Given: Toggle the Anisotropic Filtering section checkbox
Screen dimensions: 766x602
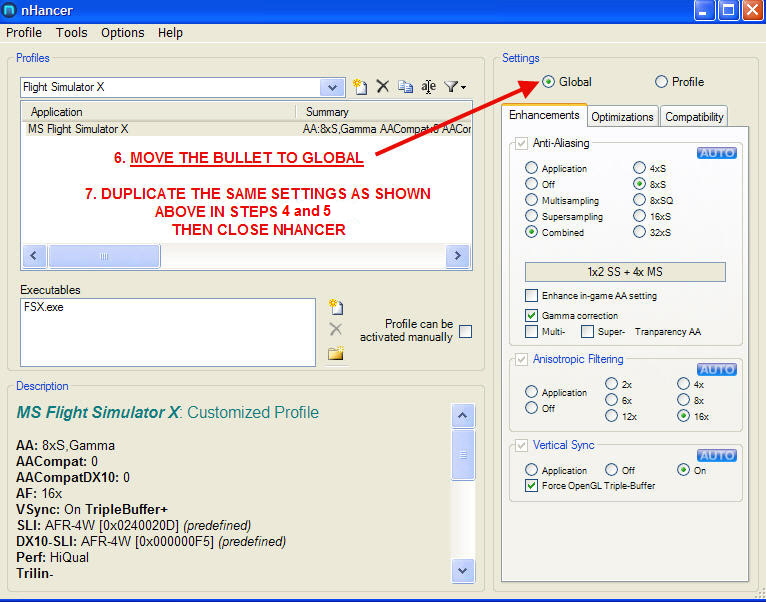Looking at the screenshot, I should pos(521,359).
